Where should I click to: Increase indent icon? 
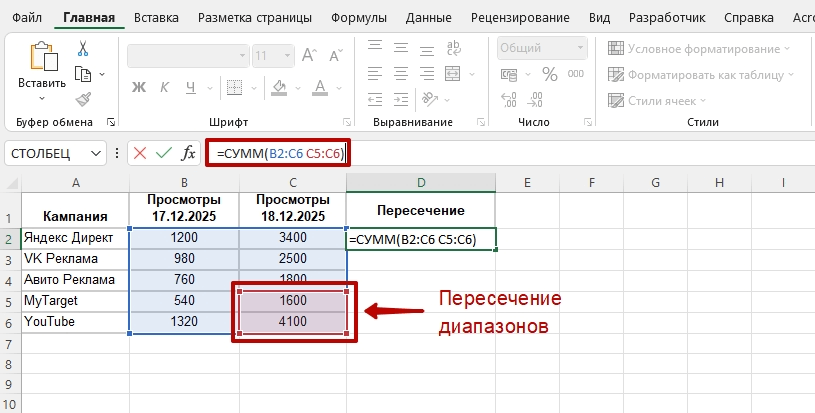pos(401,99)
